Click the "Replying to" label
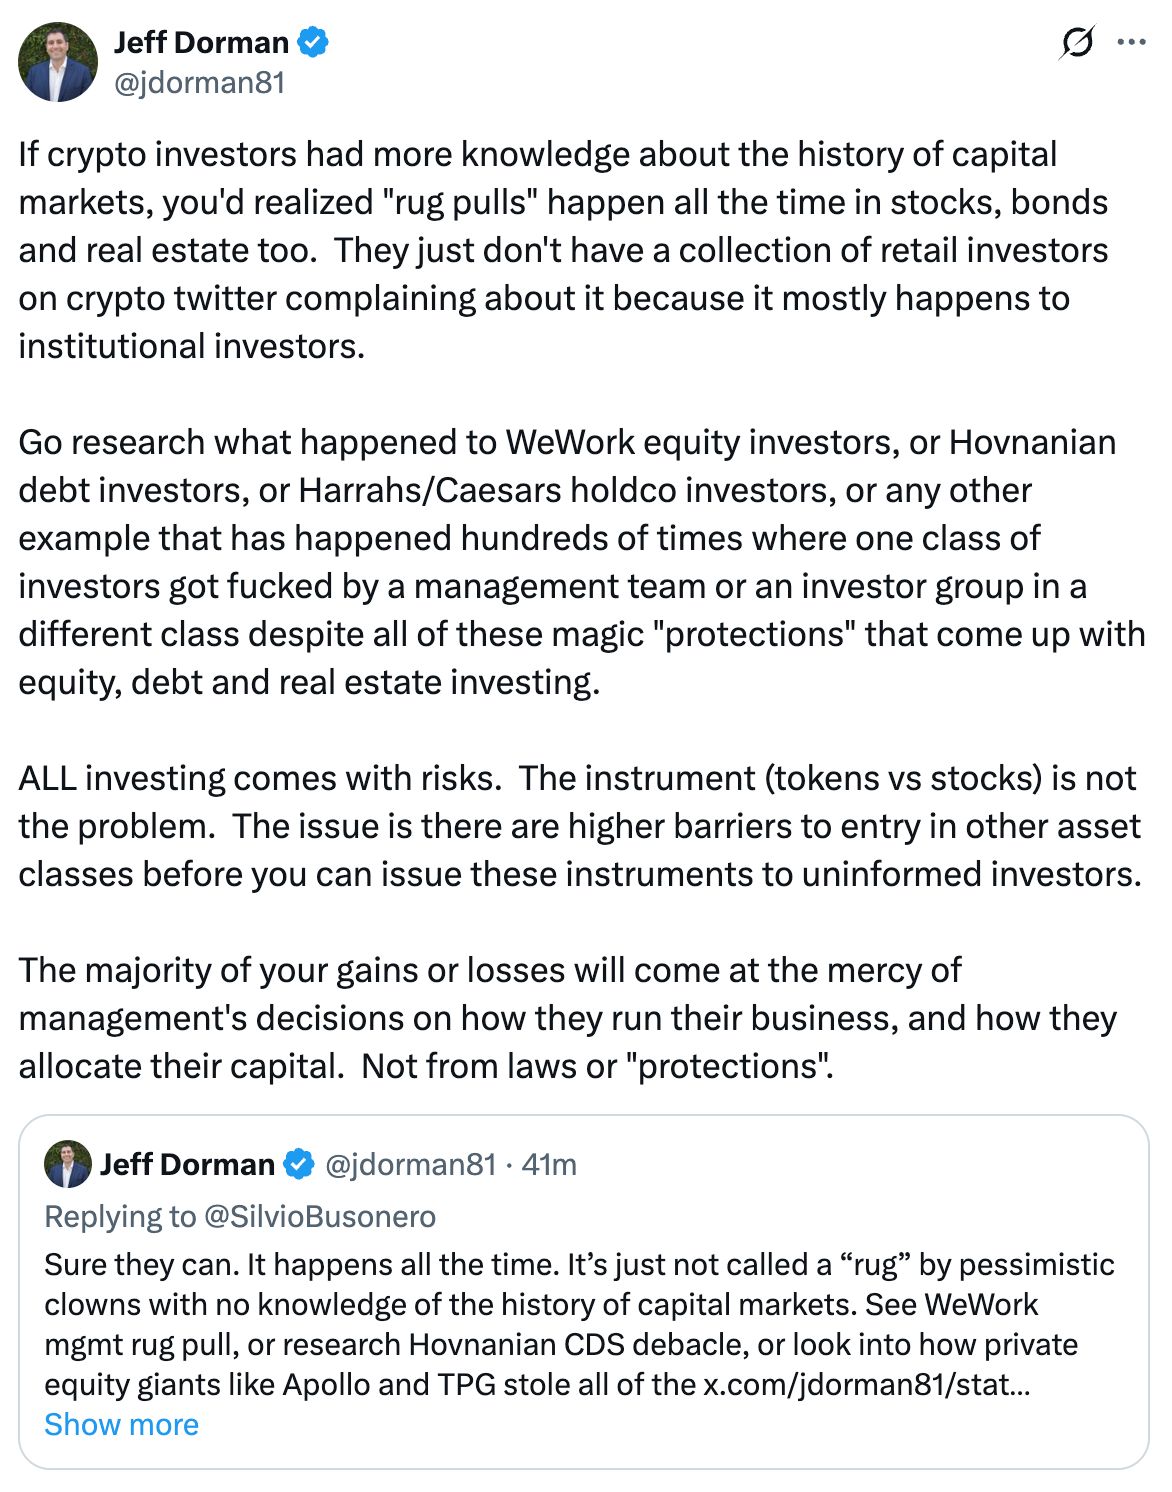Screen dimensions: 1172x1492 (120, 1216)
